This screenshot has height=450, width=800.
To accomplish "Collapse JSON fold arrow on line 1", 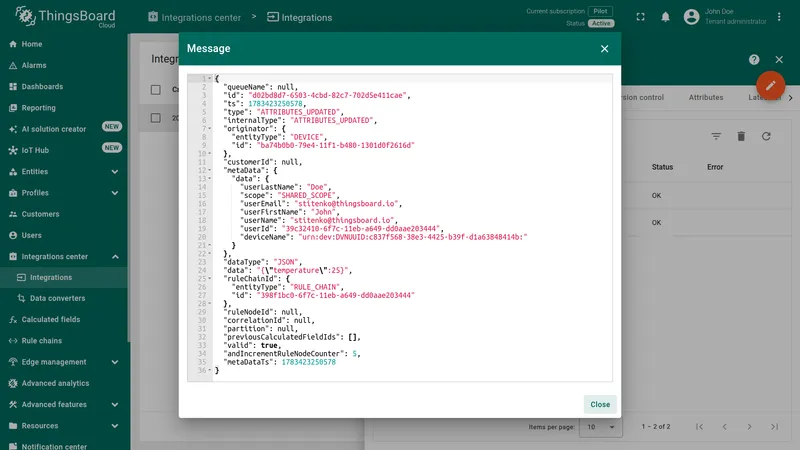I will point(210,79).
